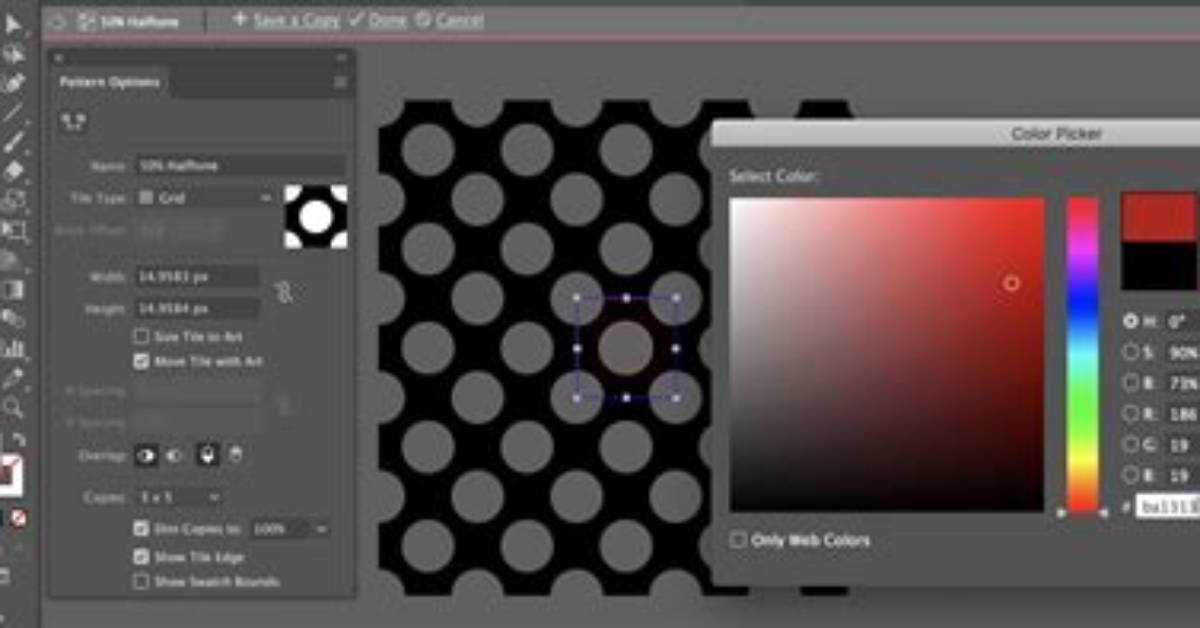Click the tile preview thumbnail in Pattern Options
Viewport: 1200px width, 628px height.
click(x=316, y=217)
